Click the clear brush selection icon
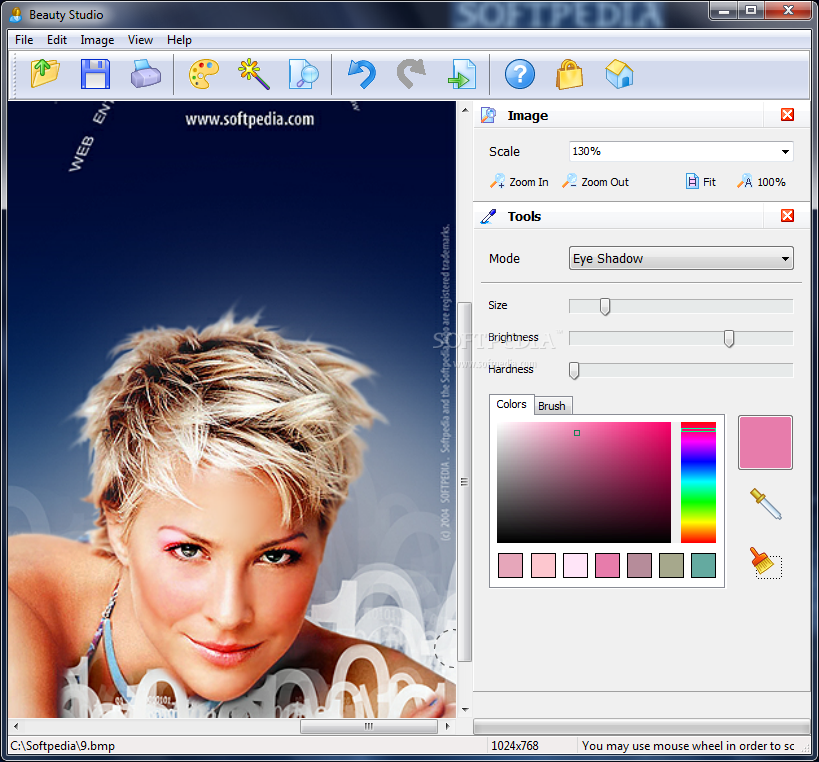This screenshot has height=762, width=819. 766,563
